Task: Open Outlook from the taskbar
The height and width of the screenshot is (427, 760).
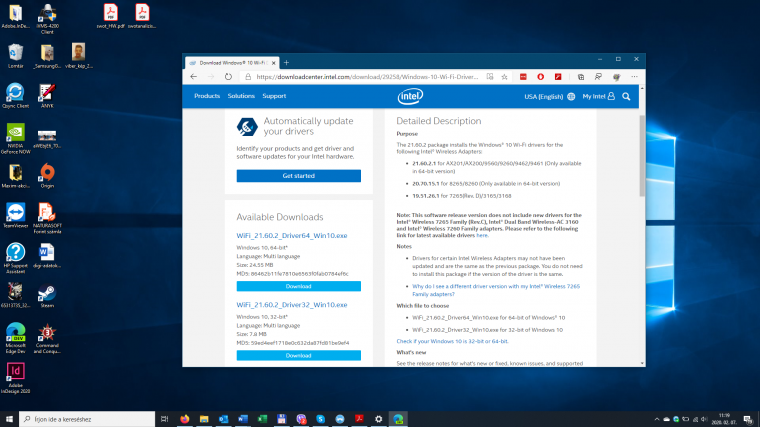Action: tap(223, 419)
